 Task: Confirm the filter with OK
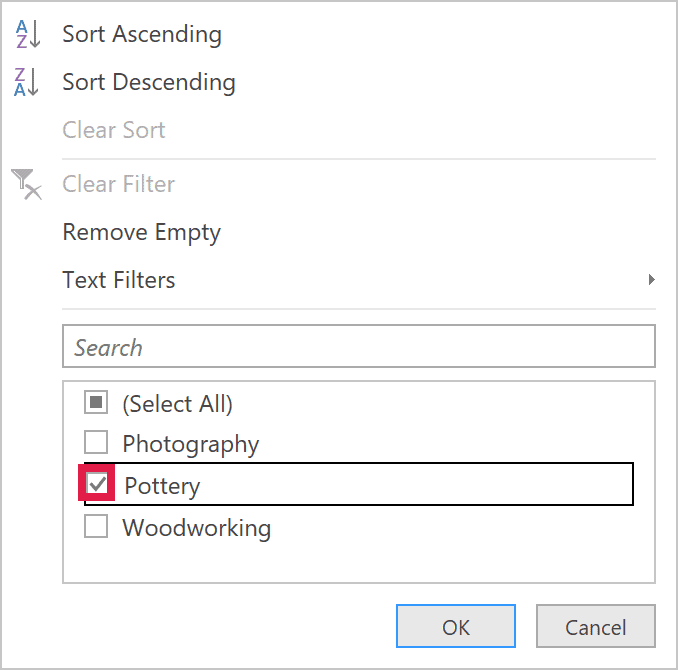(x=456, y=626)
